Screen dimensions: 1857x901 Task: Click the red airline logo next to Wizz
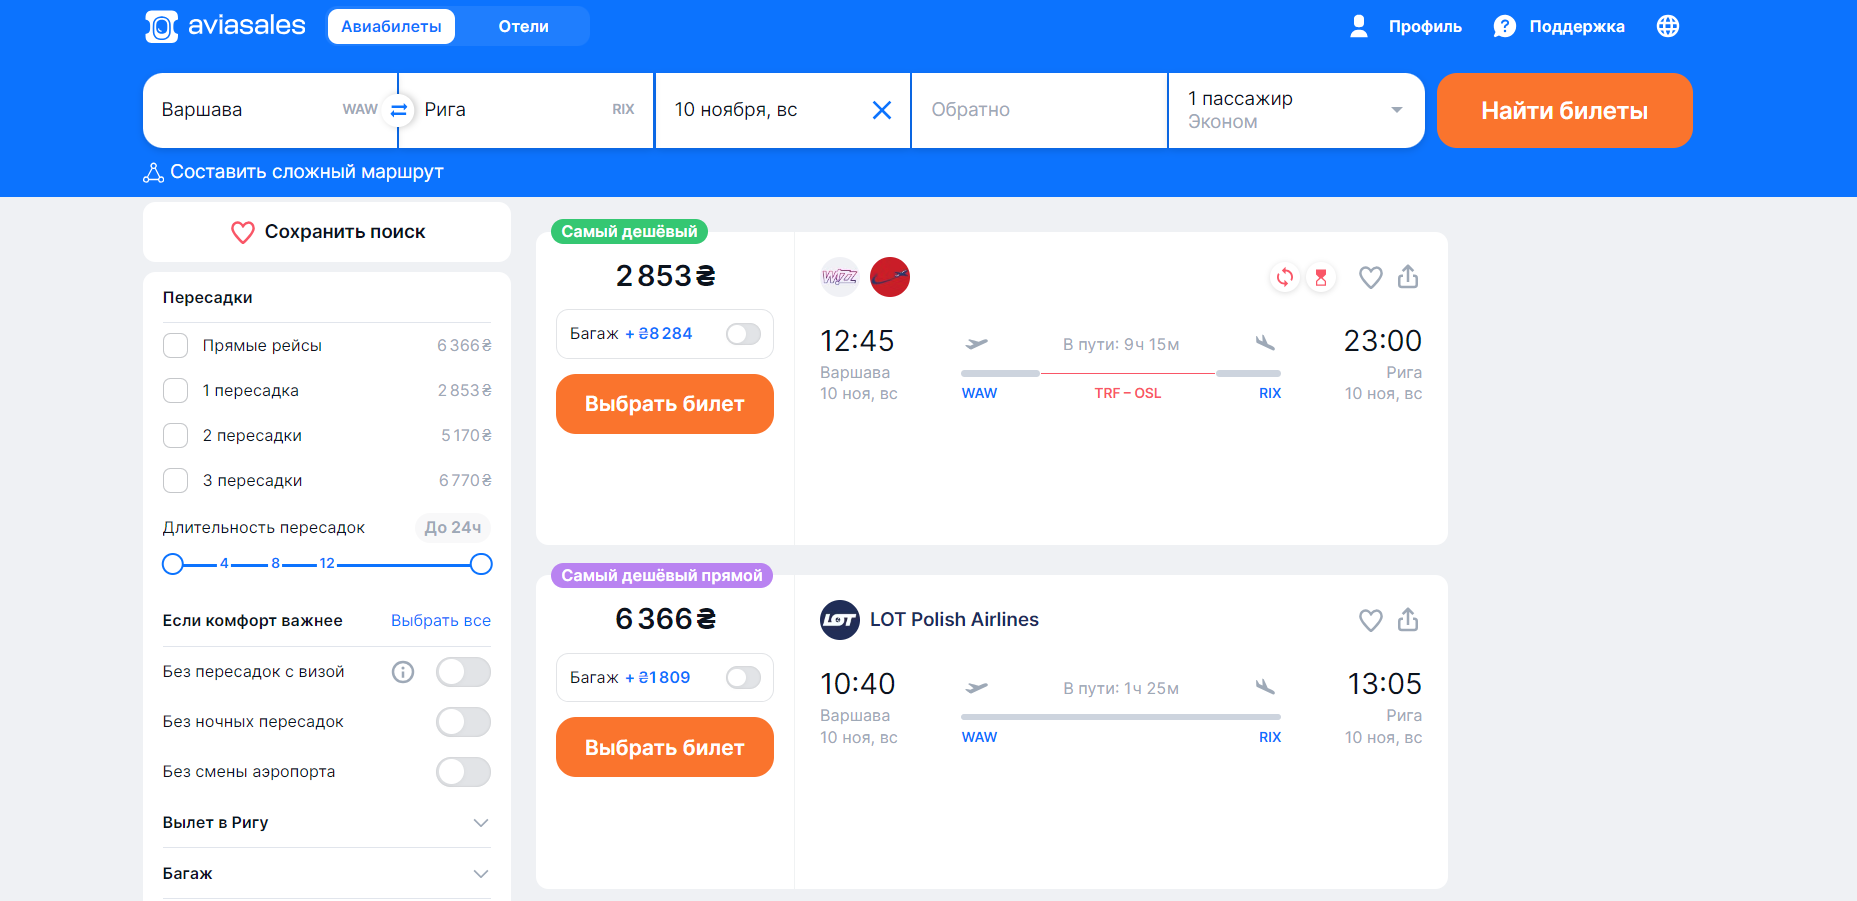pyautogui.click(x=889, y=277)
